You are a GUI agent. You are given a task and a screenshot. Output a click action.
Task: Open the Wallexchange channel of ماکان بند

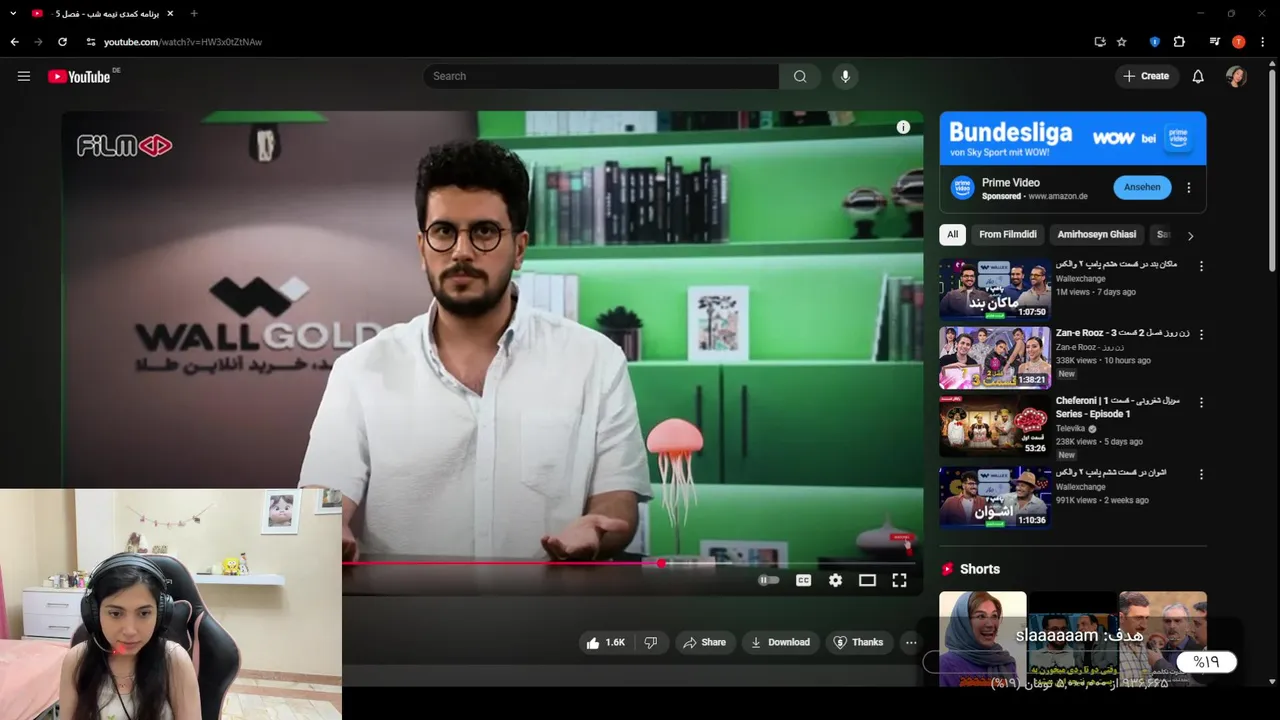coord(1081,279)
